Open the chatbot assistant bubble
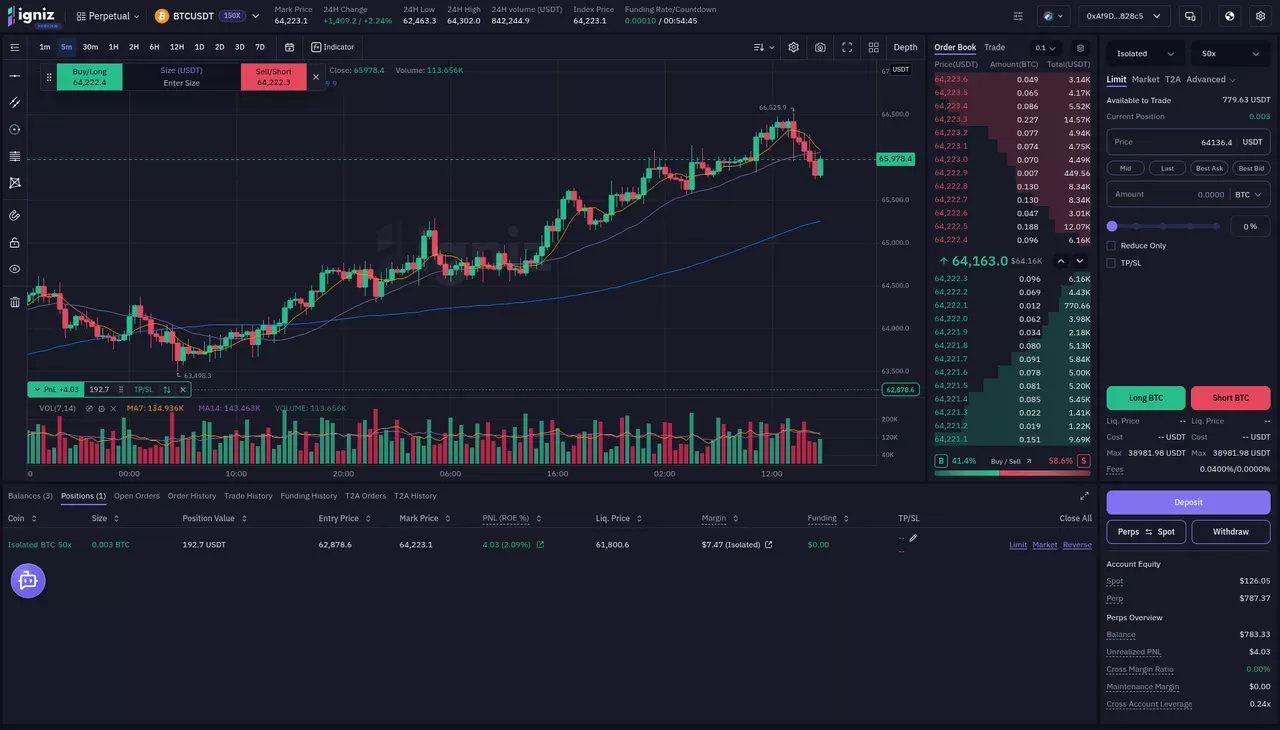 pos(28,580)
